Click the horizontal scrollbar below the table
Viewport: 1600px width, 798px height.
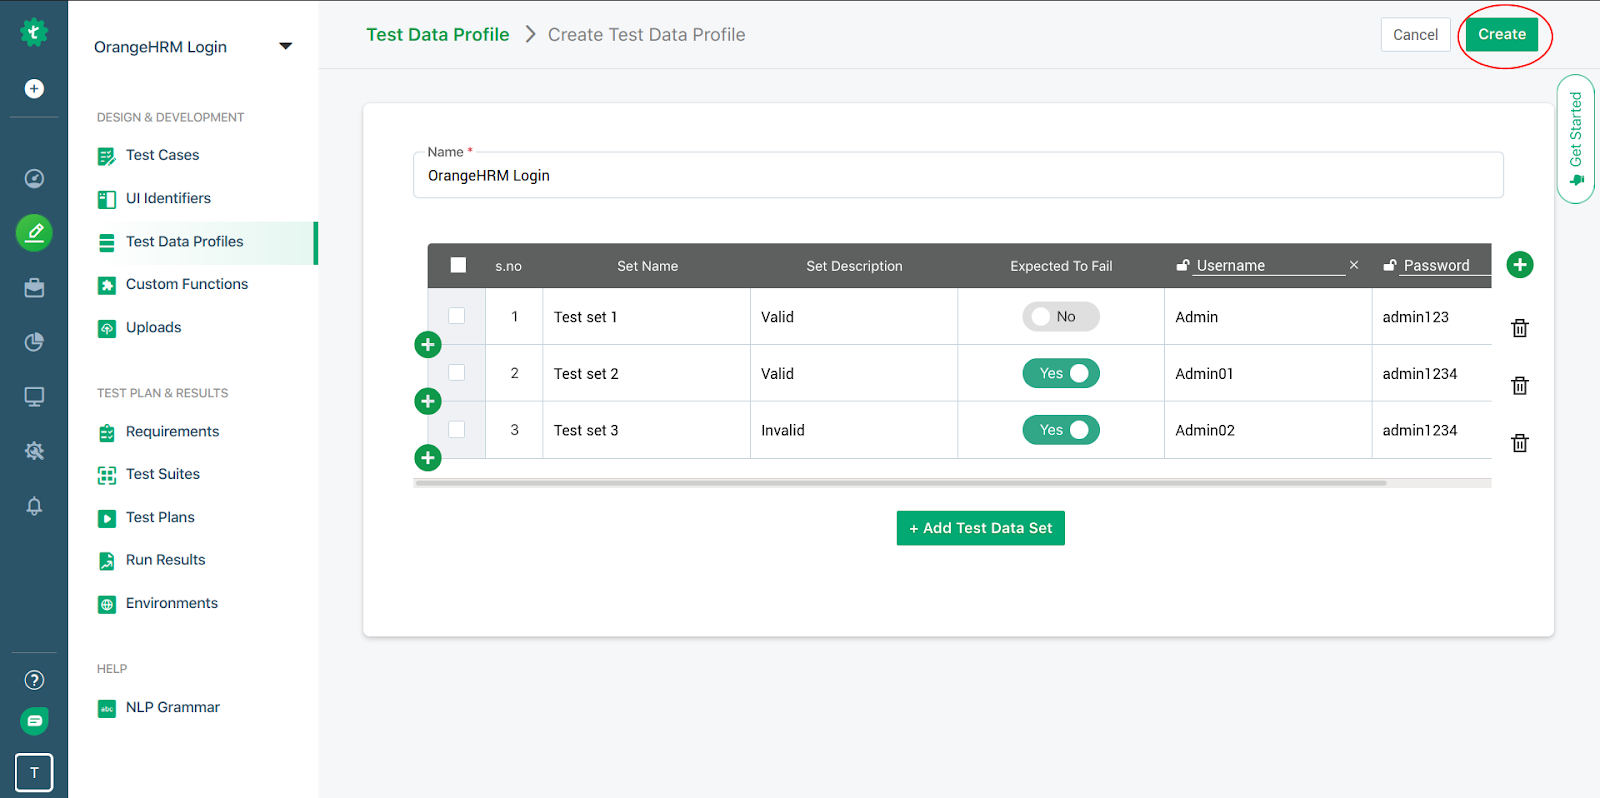(x=900, y=483)
